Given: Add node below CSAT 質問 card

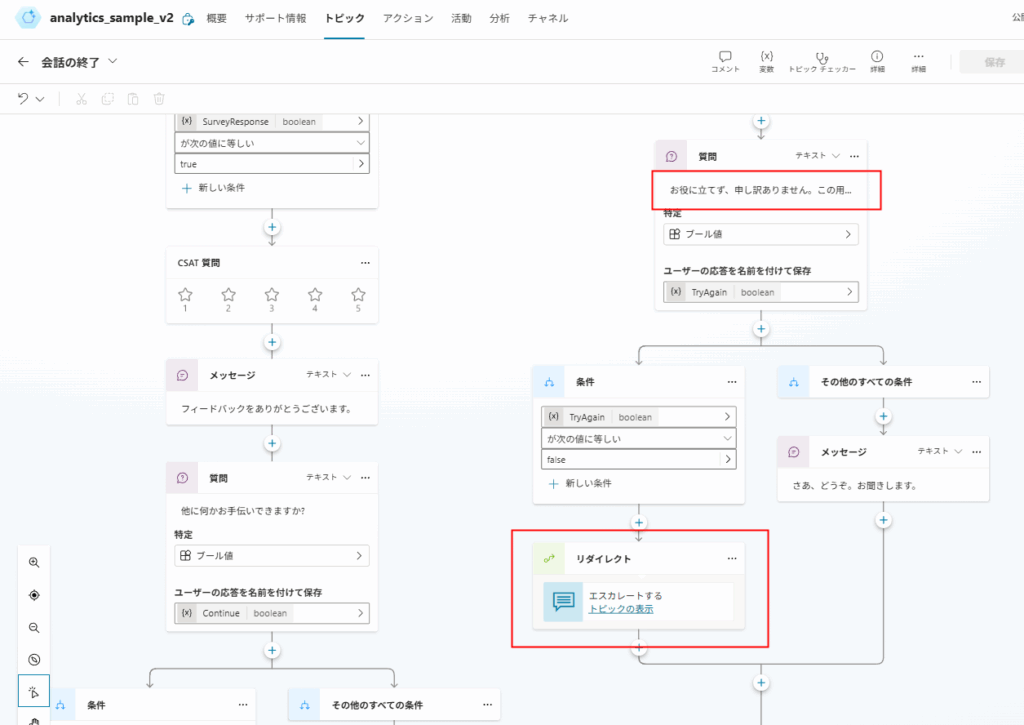Looking at the screenshot, I should click(272, 342).
